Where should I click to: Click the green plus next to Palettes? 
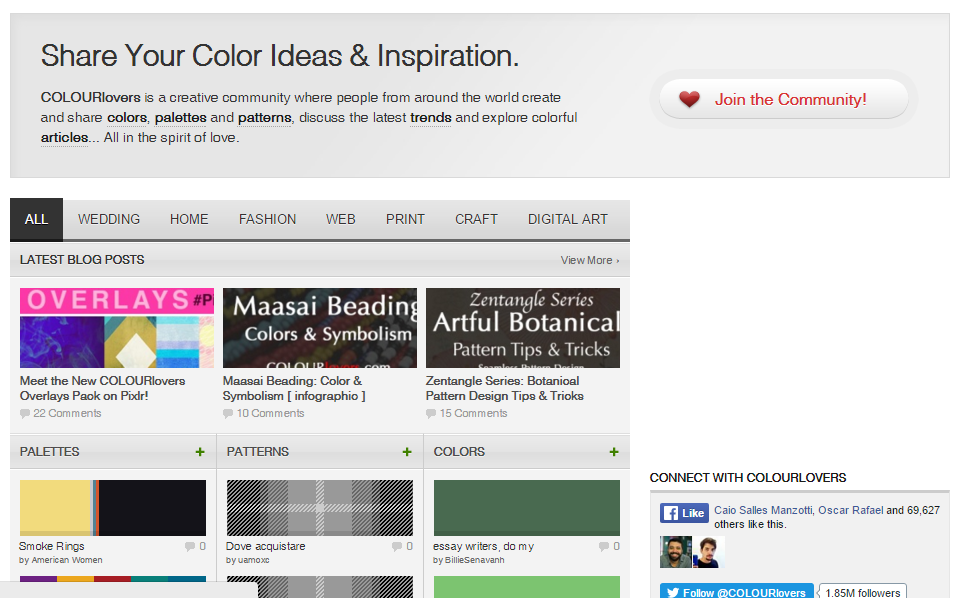coord(200,452)
